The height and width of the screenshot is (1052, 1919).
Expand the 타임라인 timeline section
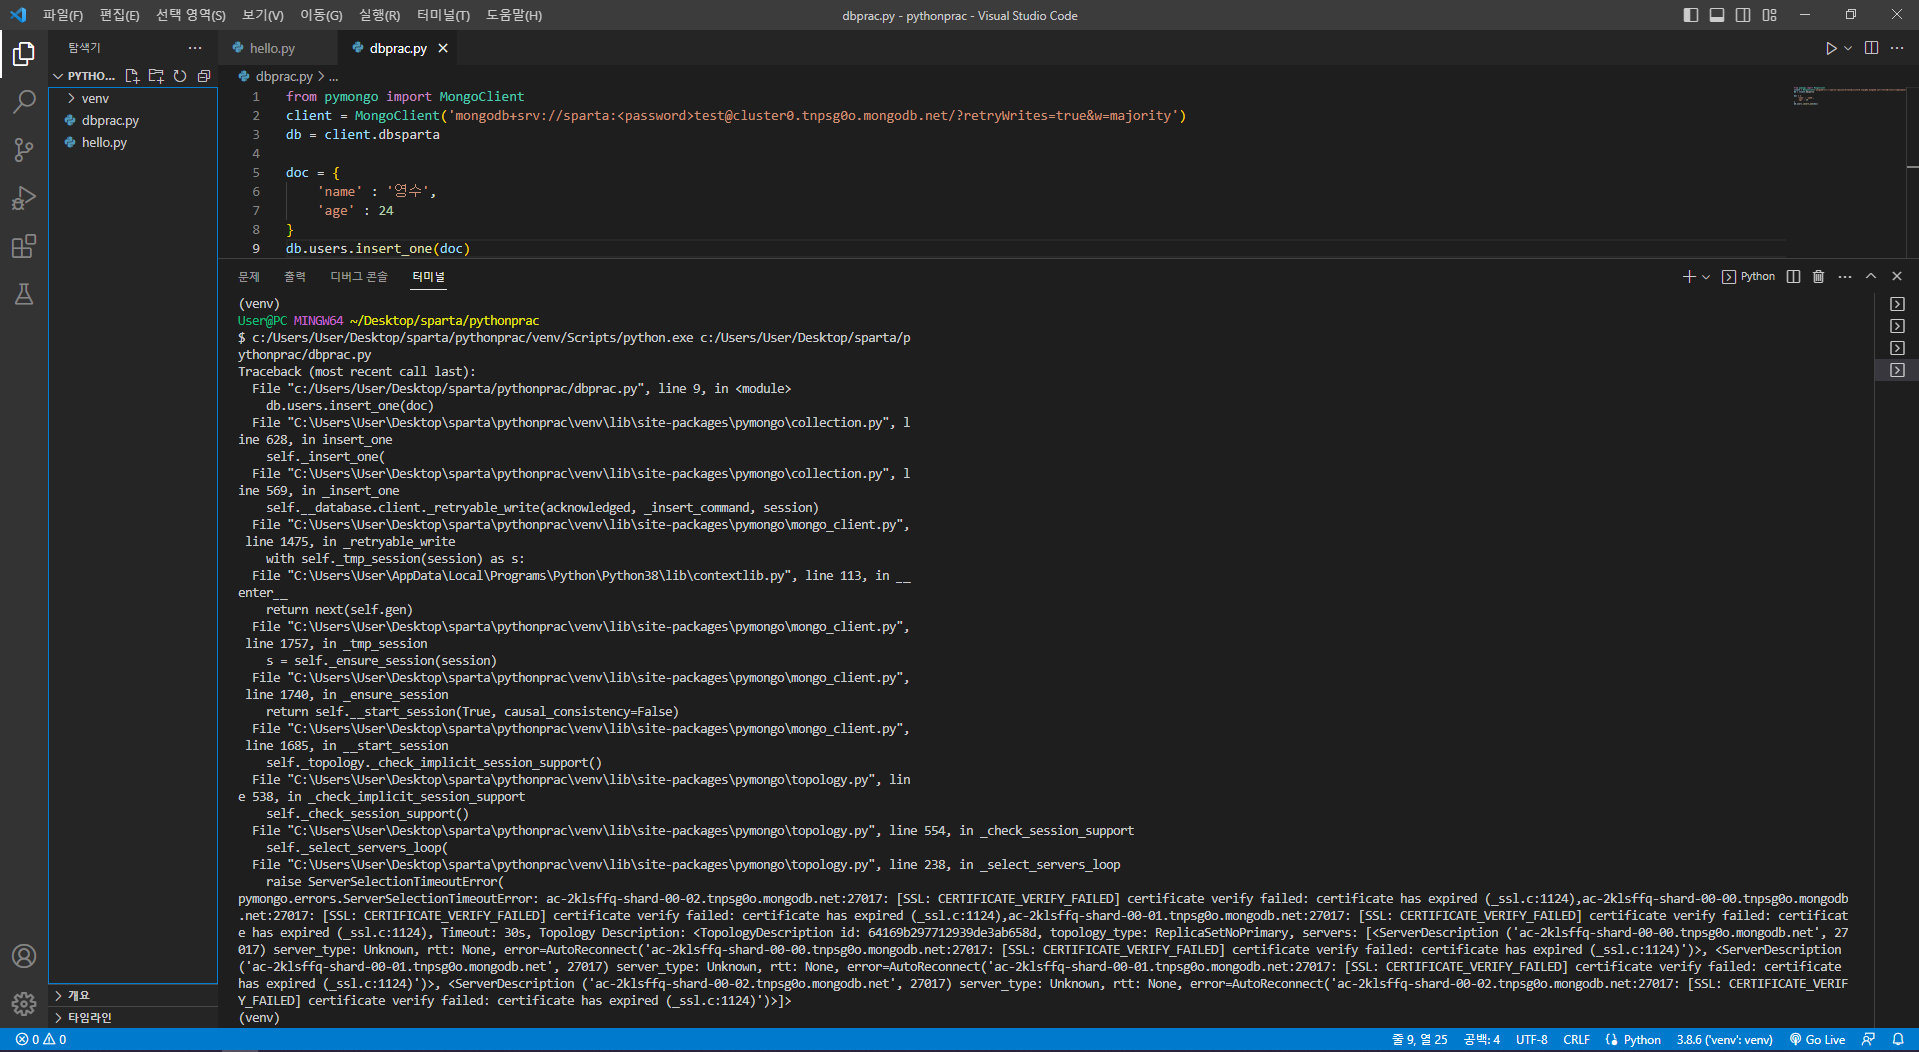coord(89,1017)
